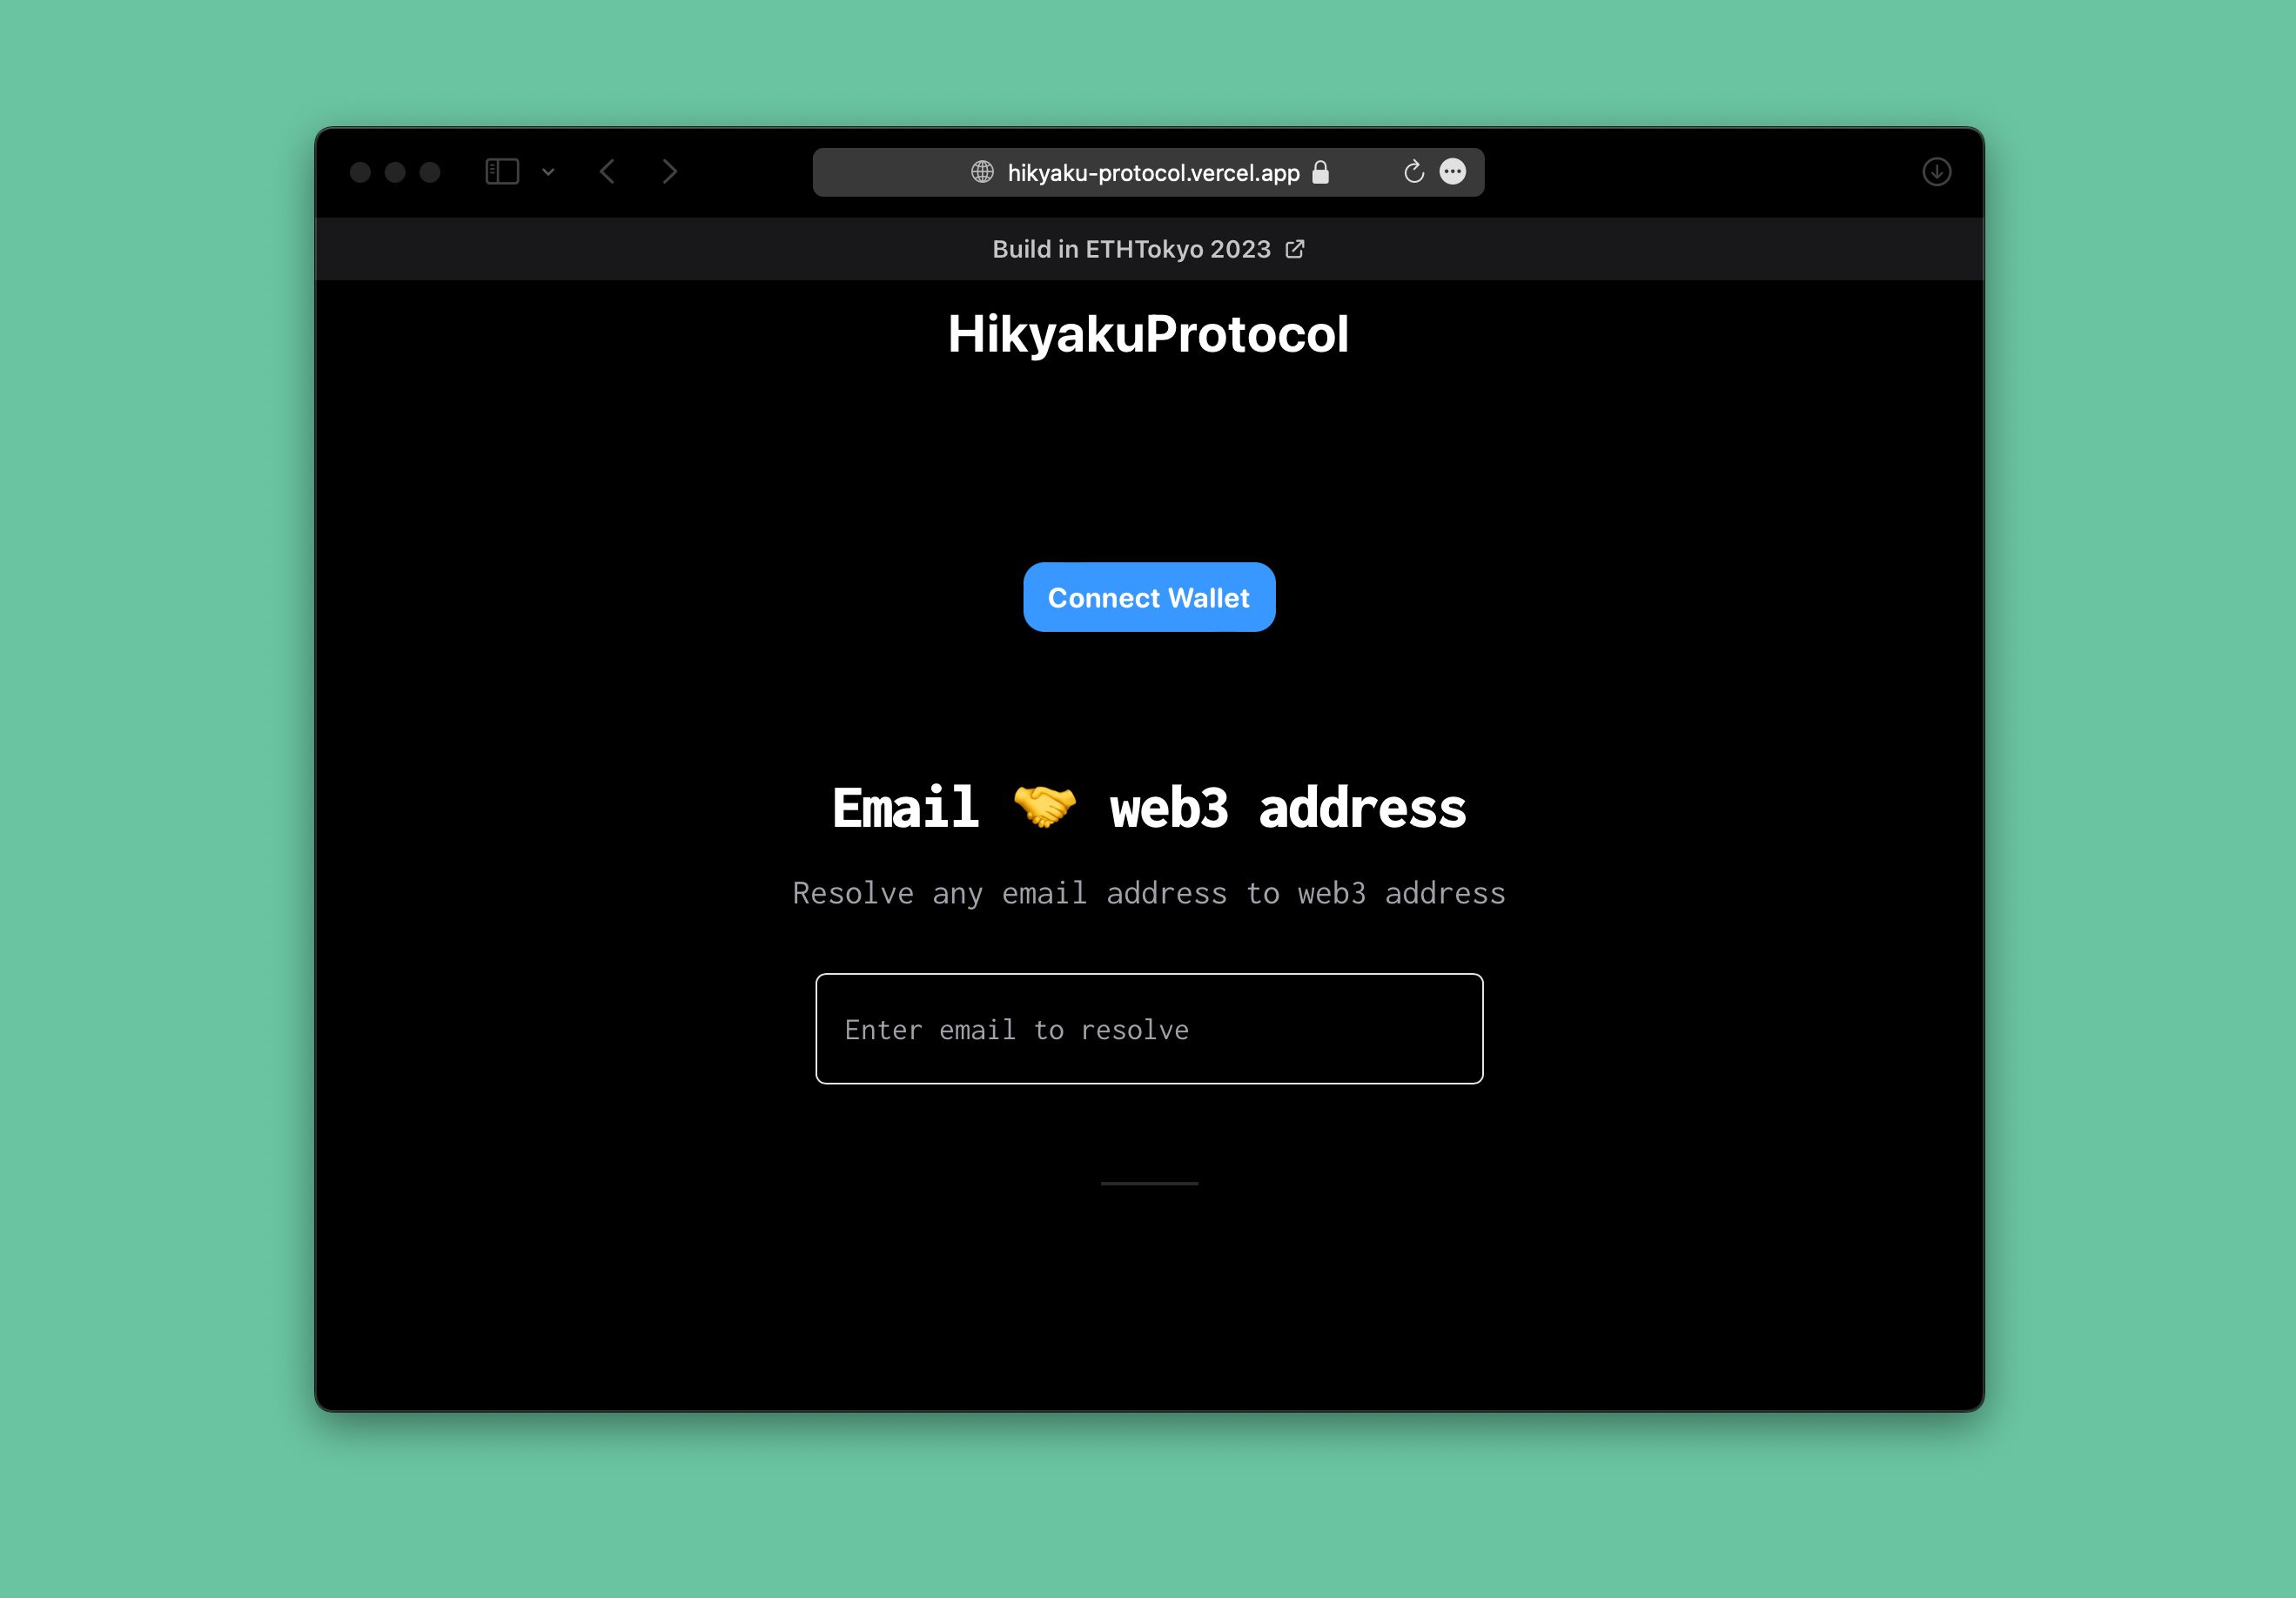Click the forward navigation arrow icon
2296x1598 pixels.
[668, 171]
